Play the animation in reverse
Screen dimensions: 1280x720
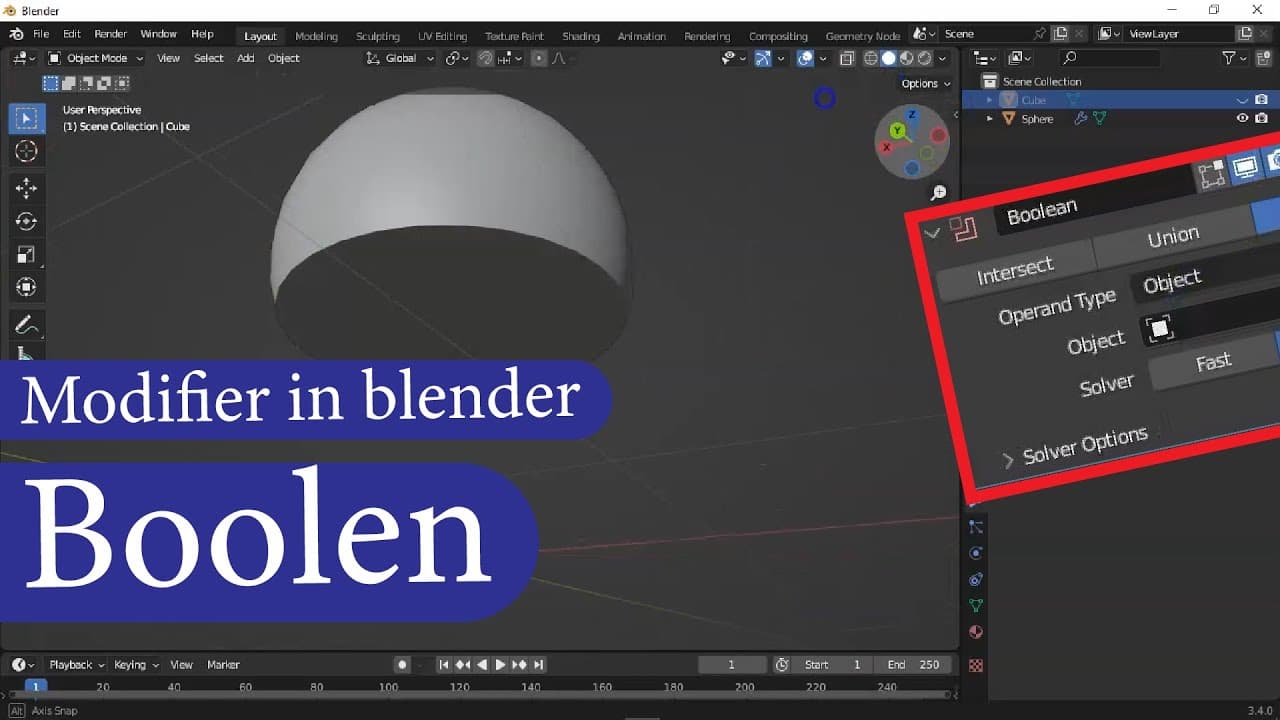482,665
